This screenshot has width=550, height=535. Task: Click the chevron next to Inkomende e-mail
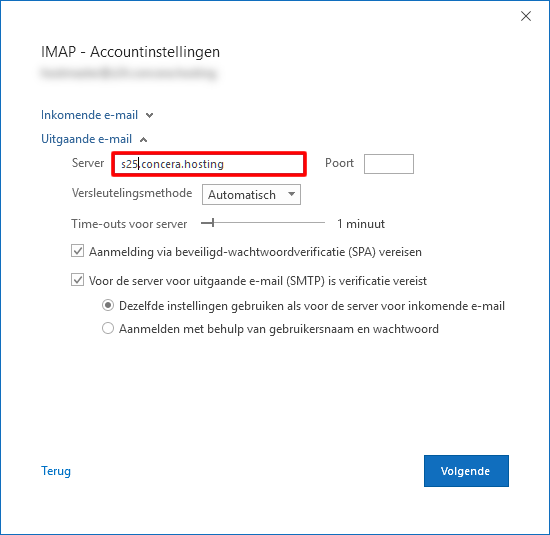[149, 115]
